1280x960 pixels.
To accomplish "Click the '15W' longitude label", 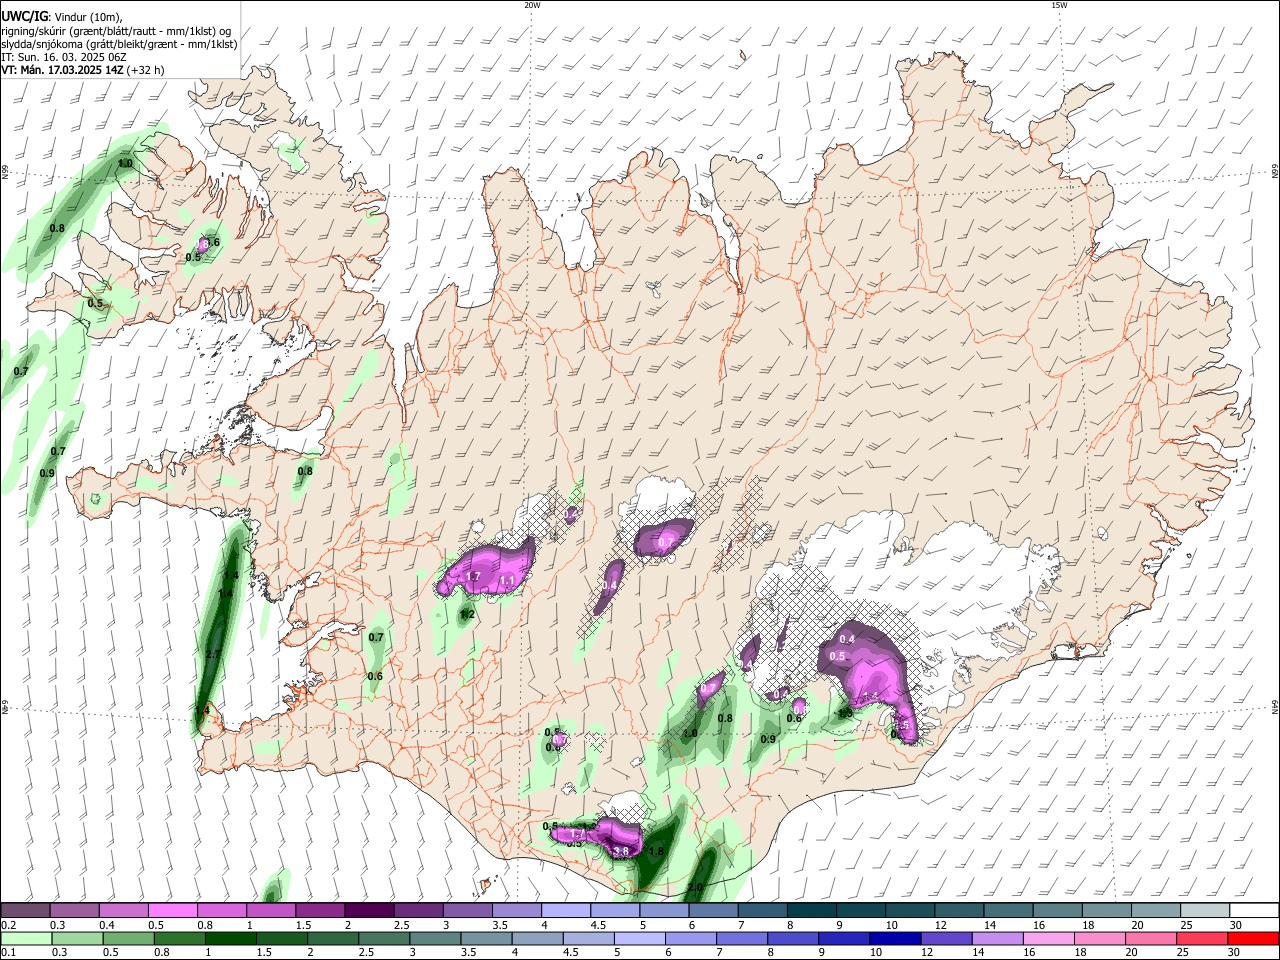I will pos(1059,5).
